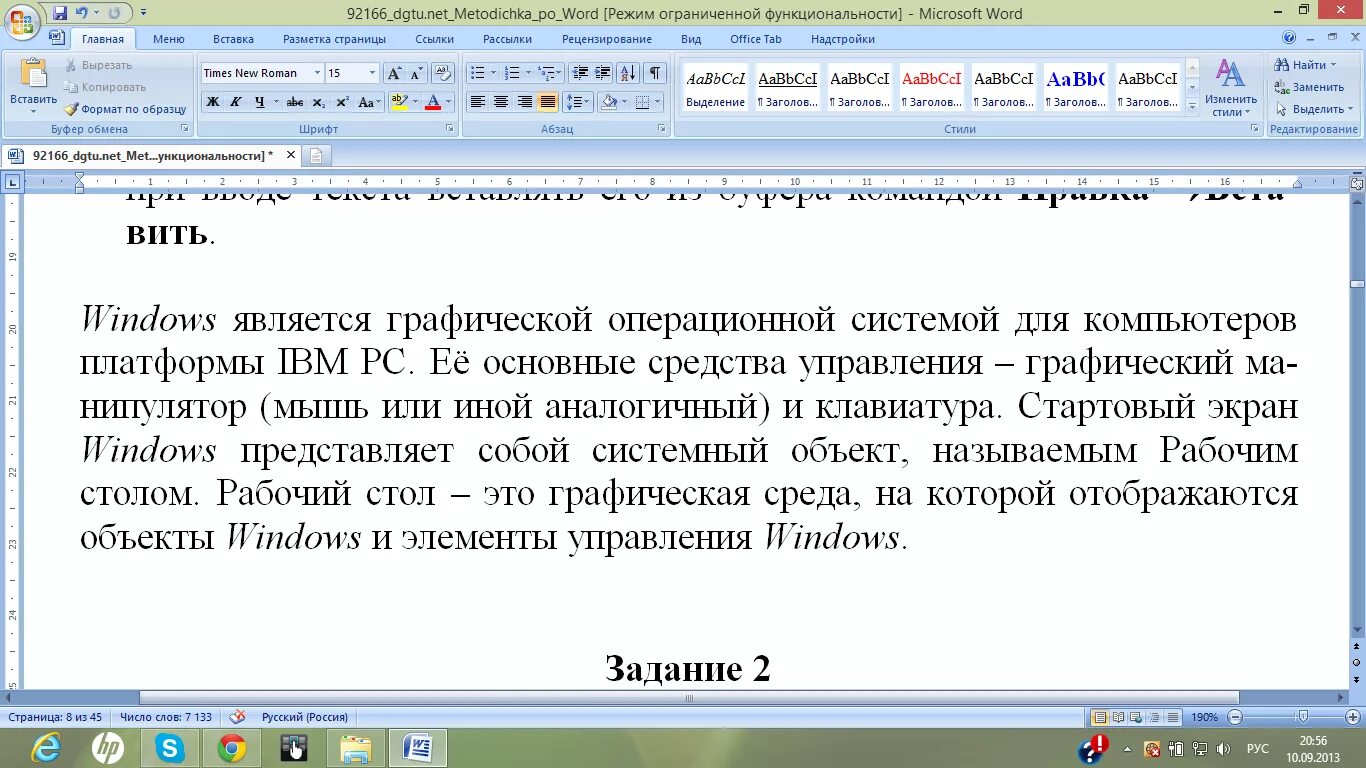
Task: Open Skype from the taskbar
Action: tap(170, 748)
